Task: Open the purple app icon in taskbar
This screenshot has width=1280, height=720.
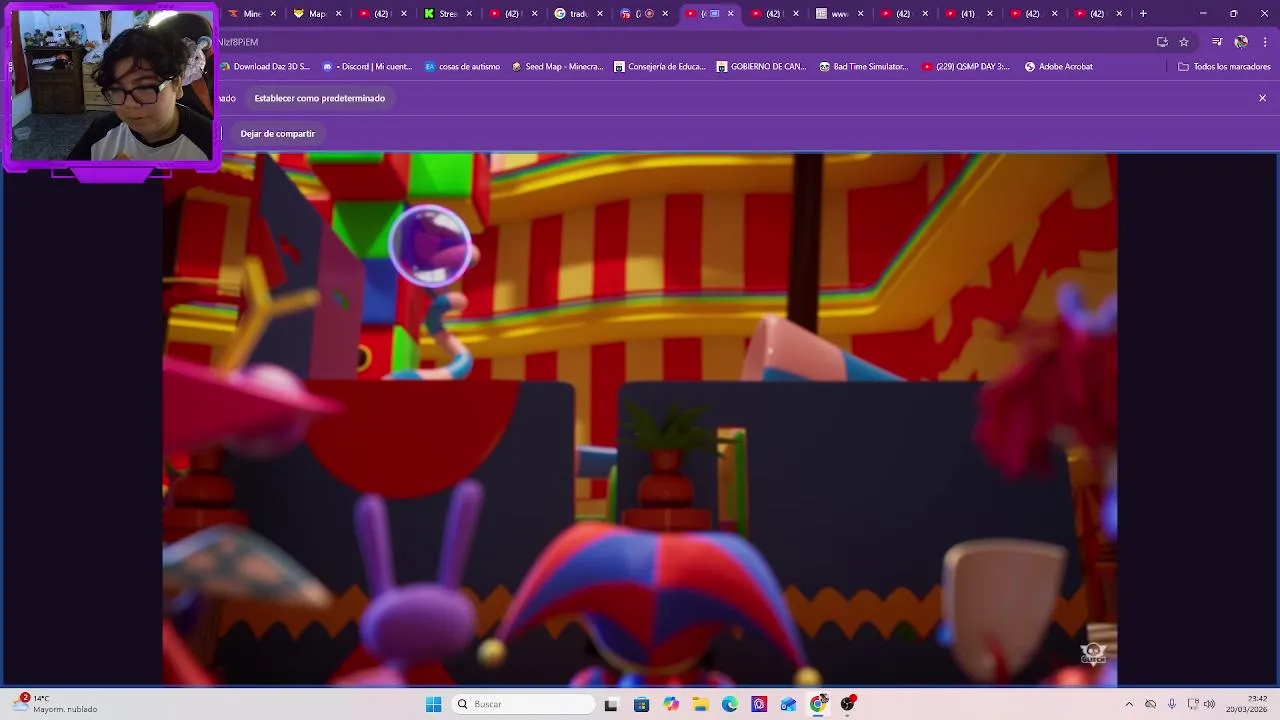Action: pyautogui.click(x=759, y=704)
